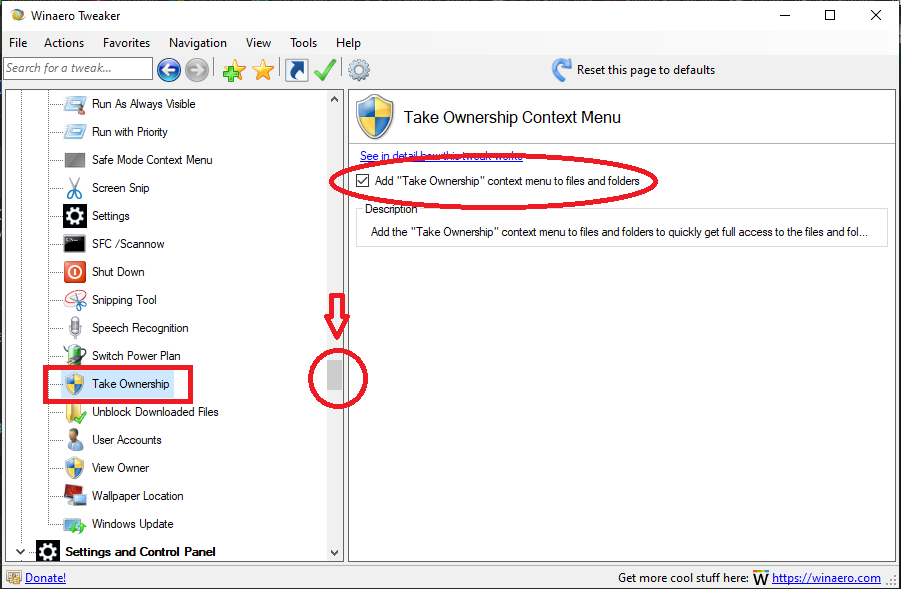Click the Search for a tweak field
The height and width of the screenshot is (589, 901).
coord(78,68)
